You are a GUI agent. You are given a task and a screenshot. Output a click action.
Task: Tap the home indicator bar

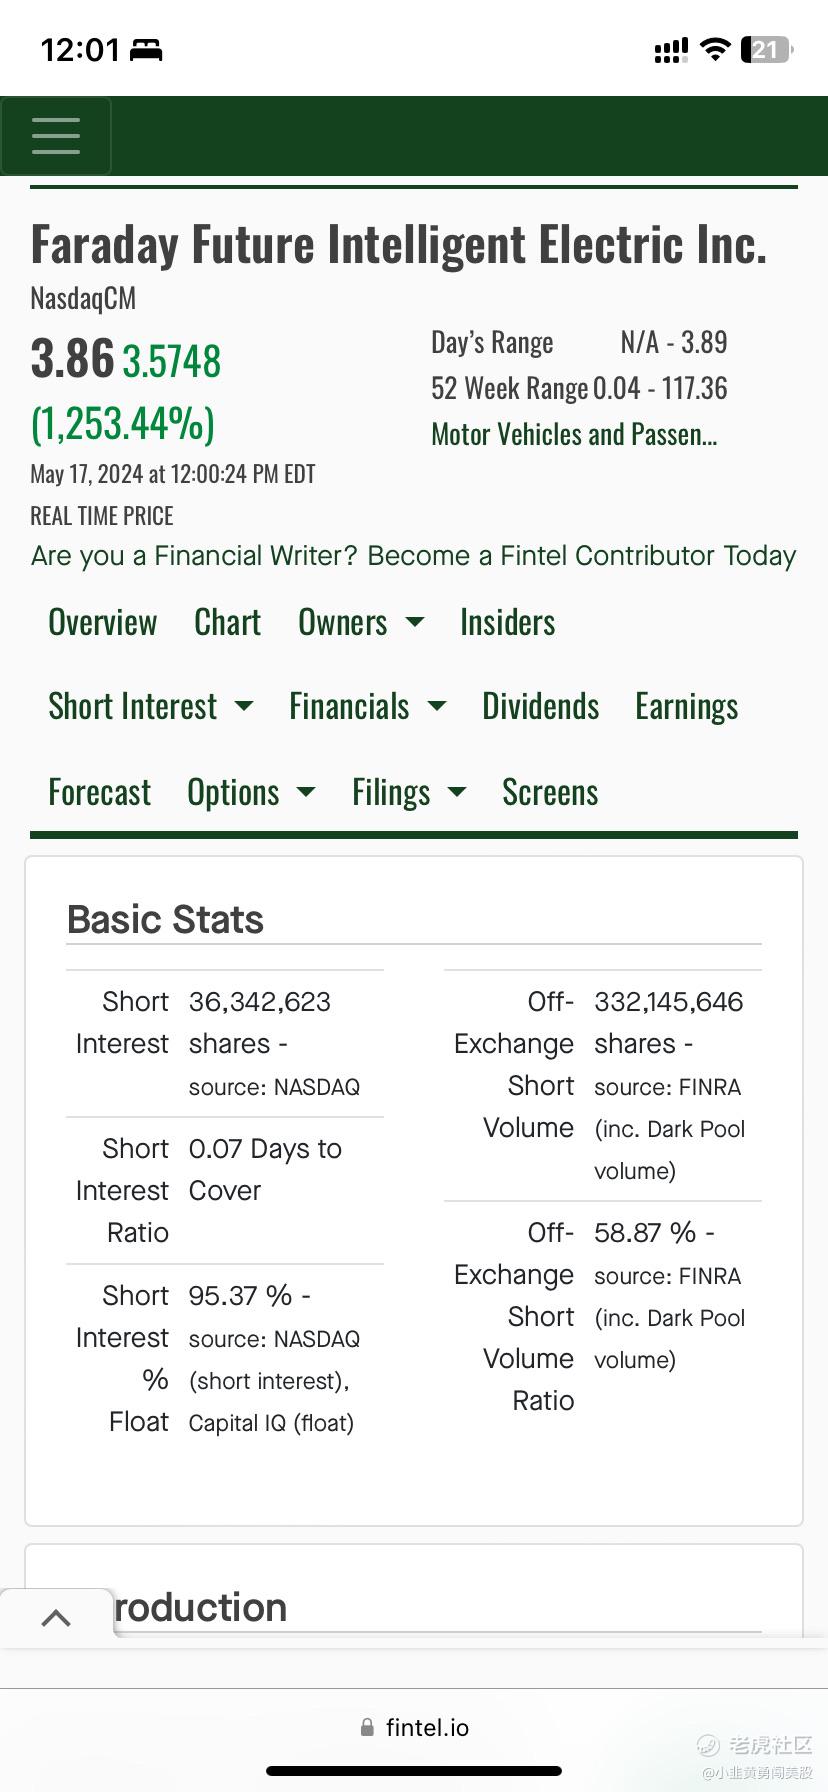coord(414,1771)
